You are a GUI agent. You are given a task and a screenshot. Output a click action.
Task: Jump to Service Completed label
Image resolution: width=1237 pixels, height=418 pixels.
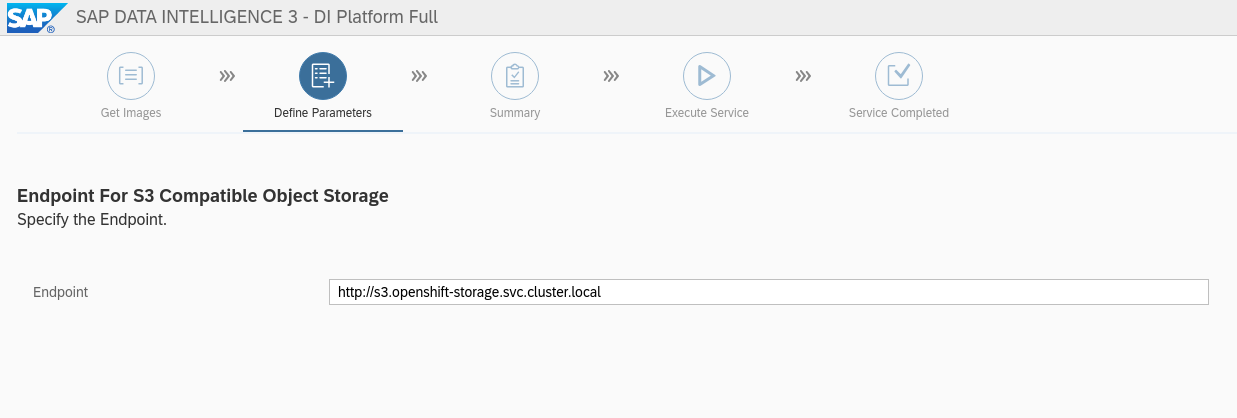click(x=899, y=113)
